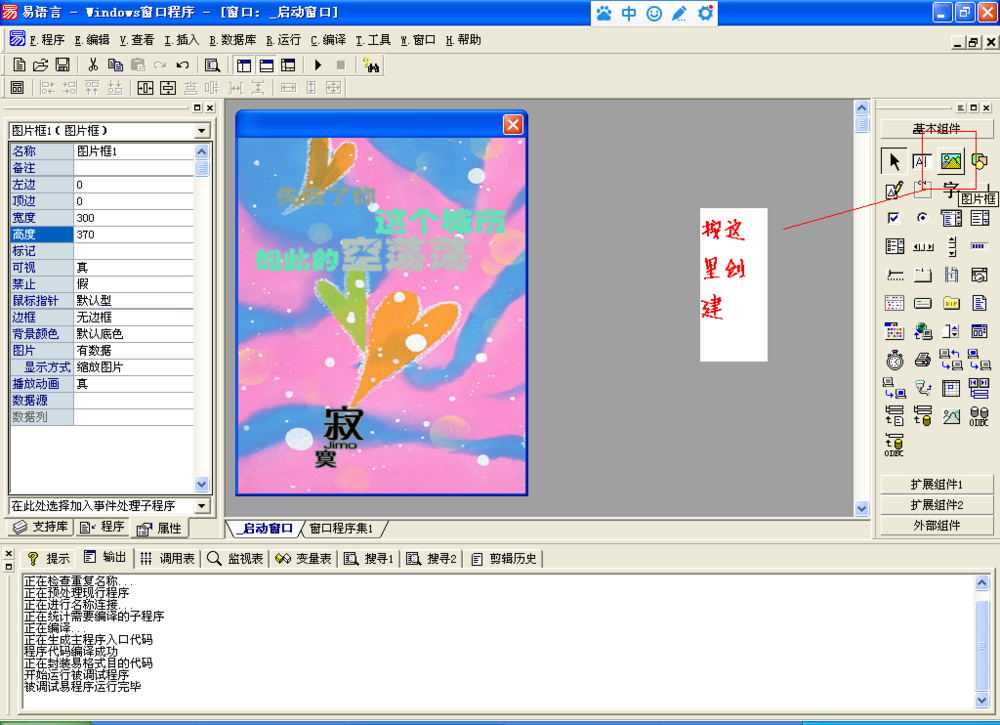Click the Run play triangle icon
Image resolution: width=1000 pixels, height=725 pixels.
pyautogui.click(x=318, y=64)
